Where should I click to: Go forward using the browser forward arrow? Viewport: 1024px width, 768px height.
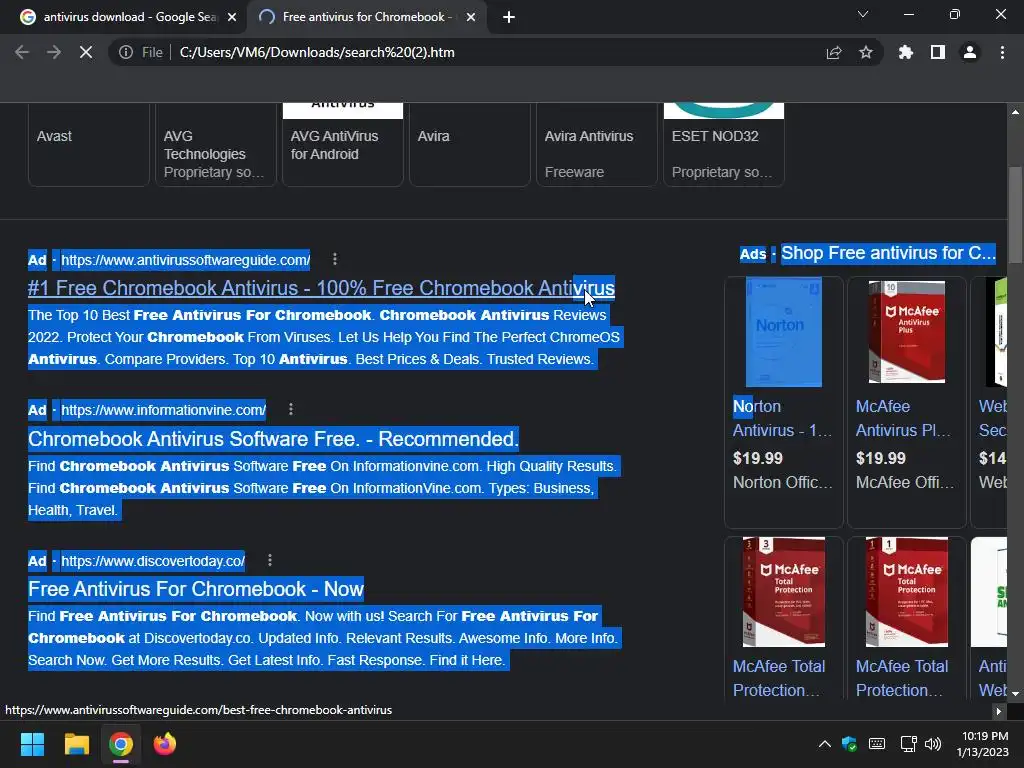tap(54, 52)
